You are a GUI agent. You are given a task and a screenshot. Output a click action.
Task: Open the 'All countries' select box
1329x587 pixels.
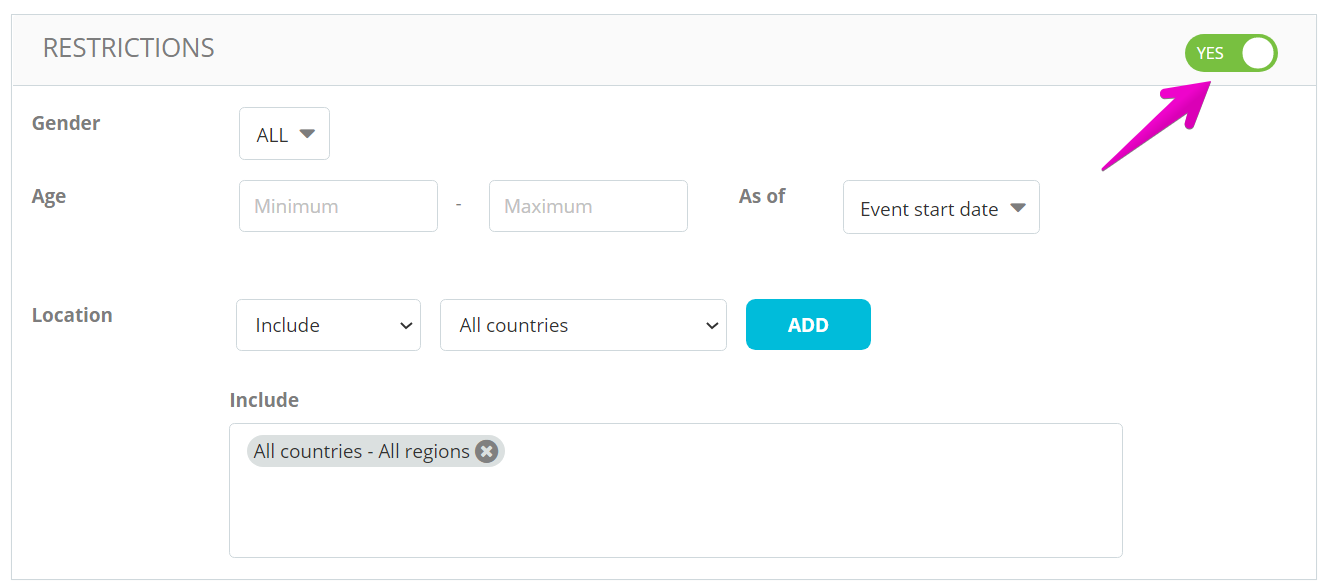click(583, 325)
